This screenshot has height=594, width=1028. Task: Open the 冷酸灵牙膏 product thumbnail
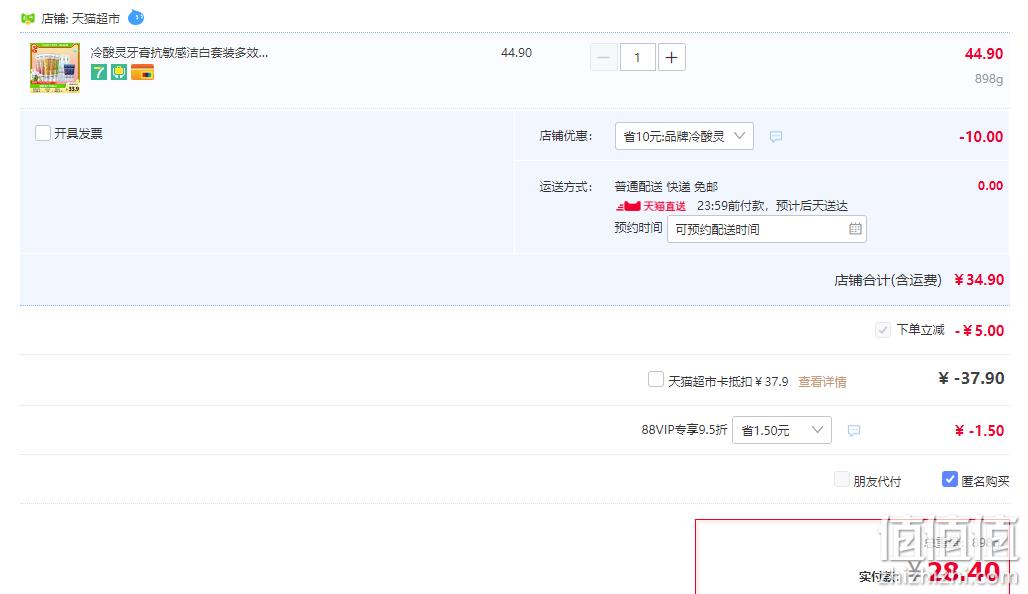coord(55,68)
